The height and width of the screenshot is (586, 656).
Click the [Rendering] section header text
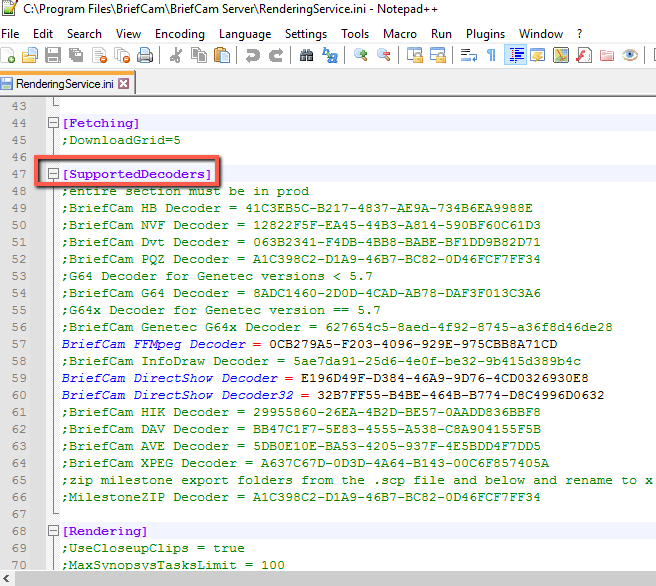tap(105, 531)
